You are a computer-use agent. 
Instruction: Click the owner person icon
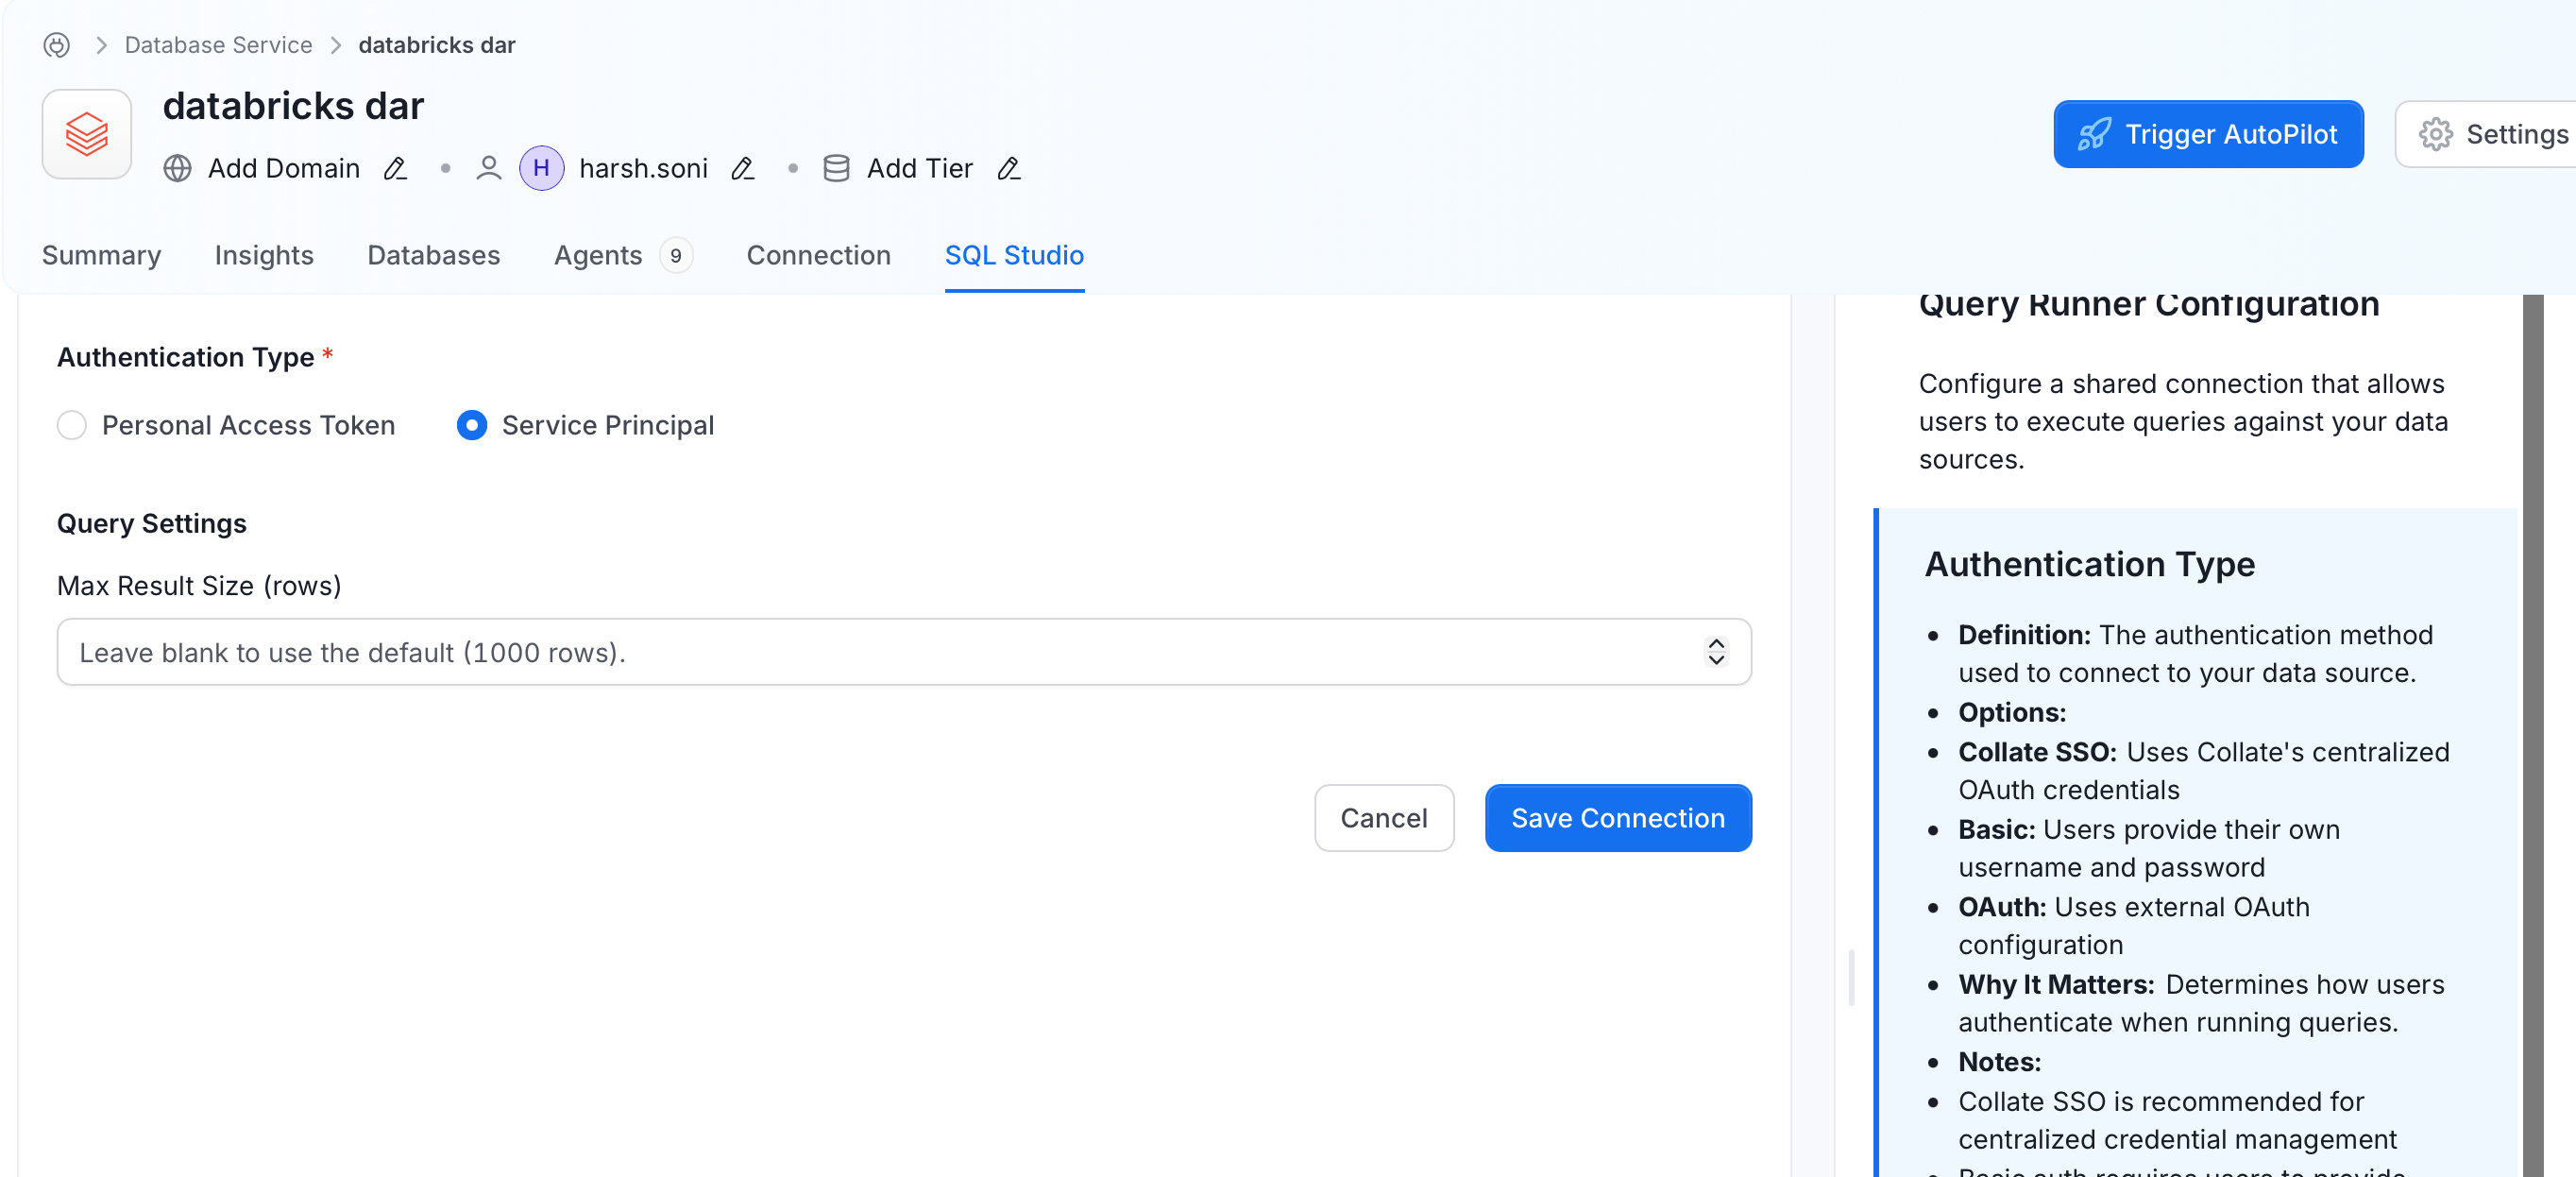[x=488, y=168]
